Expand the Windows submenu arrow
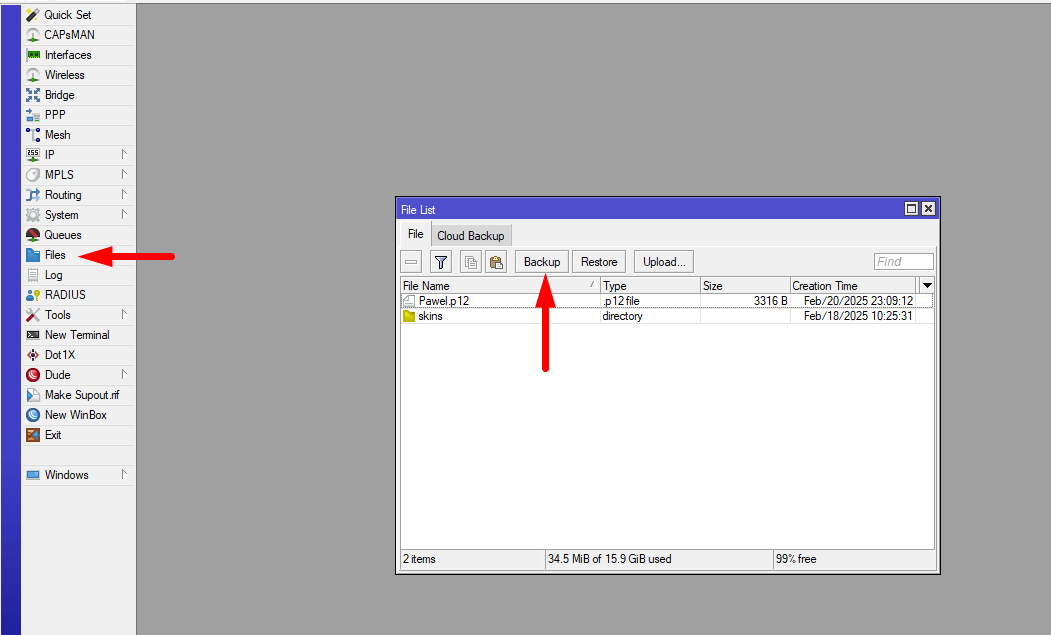 [x=124, y=474]
